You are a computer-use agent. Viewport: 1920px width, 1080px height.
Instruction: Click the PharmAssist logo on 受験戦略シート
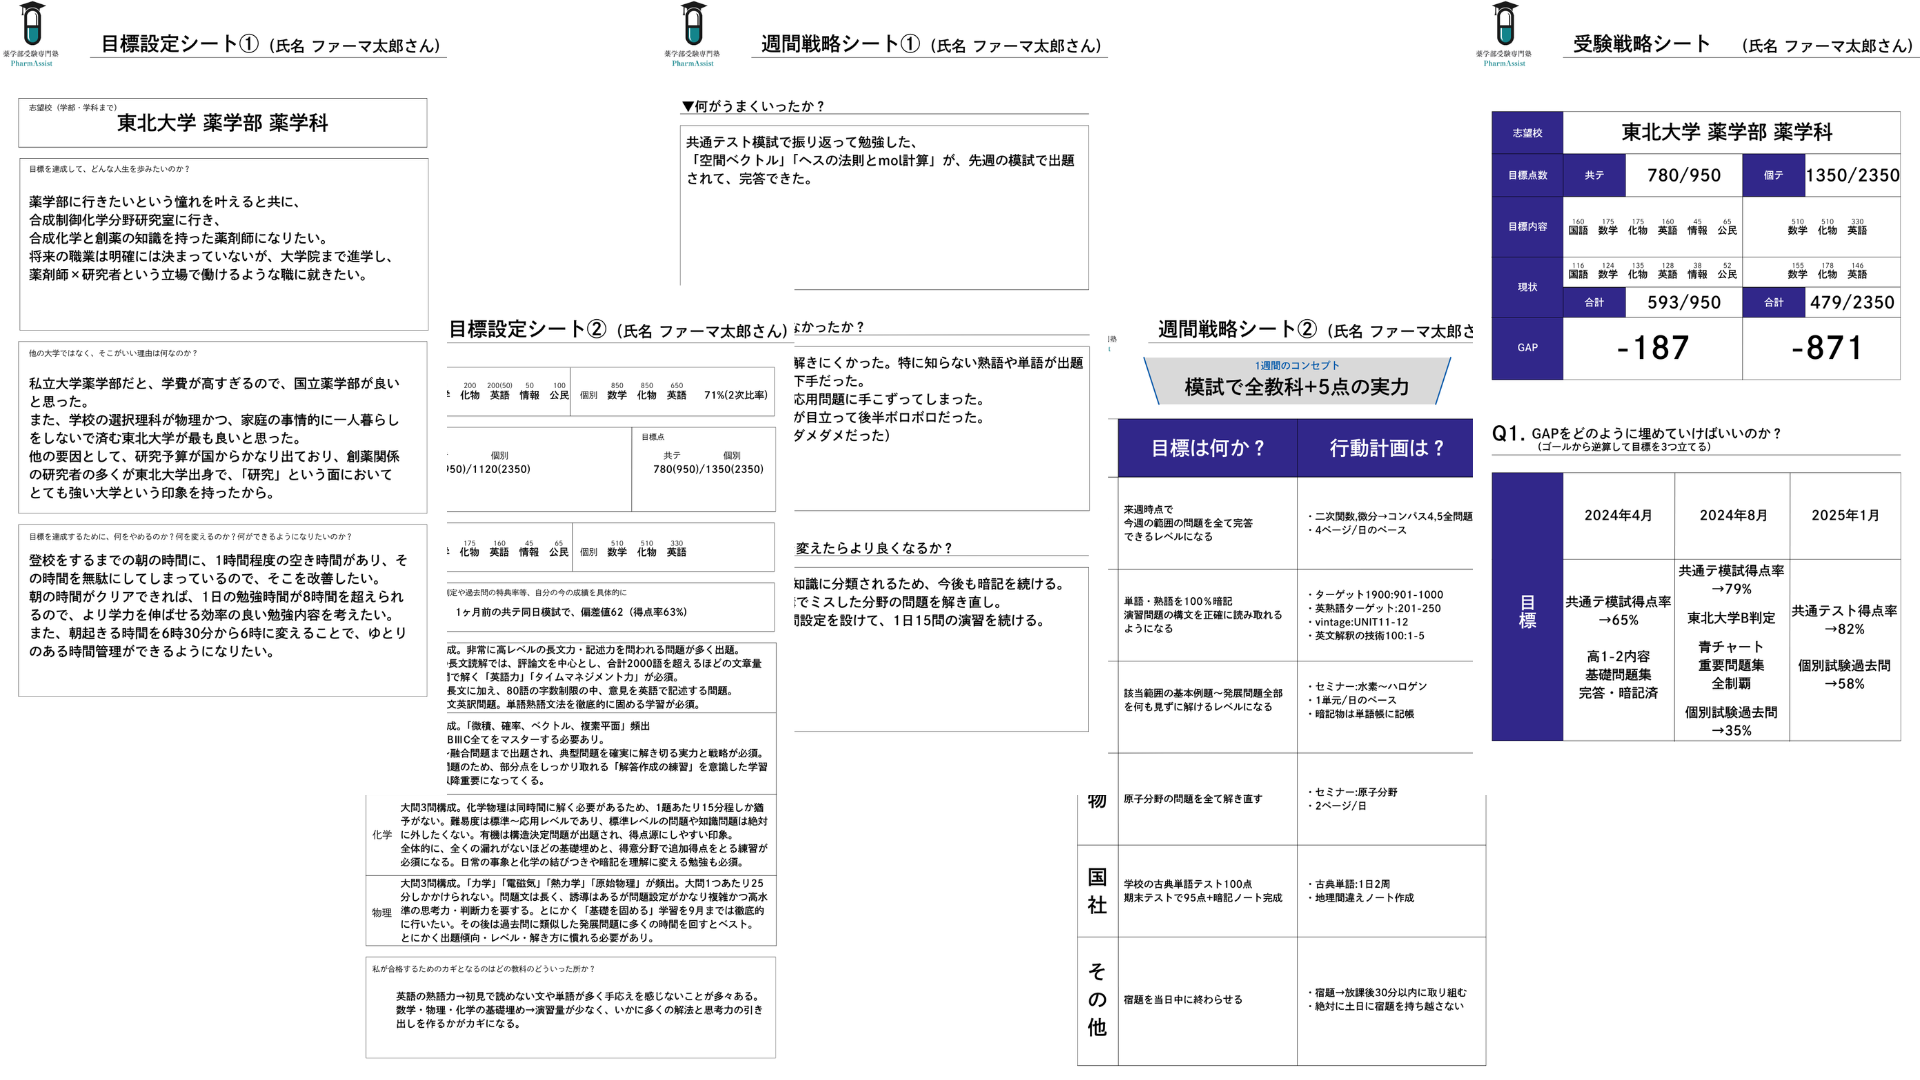pyautogui.click(x=1504, y=34)
